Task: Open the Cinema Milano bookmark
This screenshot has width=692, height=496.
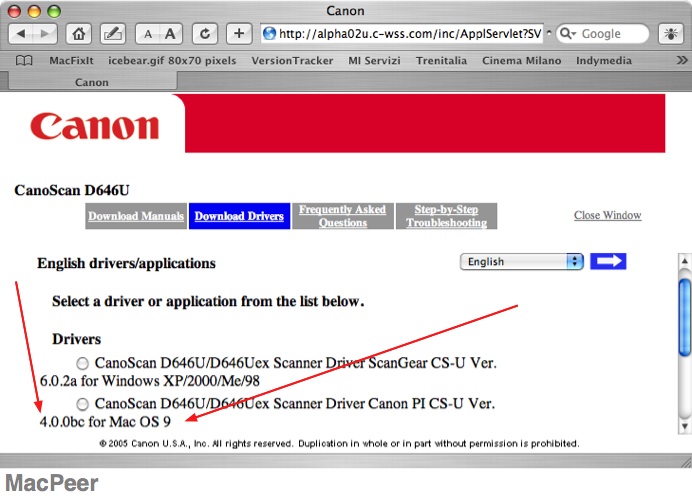Action: pyautogui.click(x=522, y=60)
